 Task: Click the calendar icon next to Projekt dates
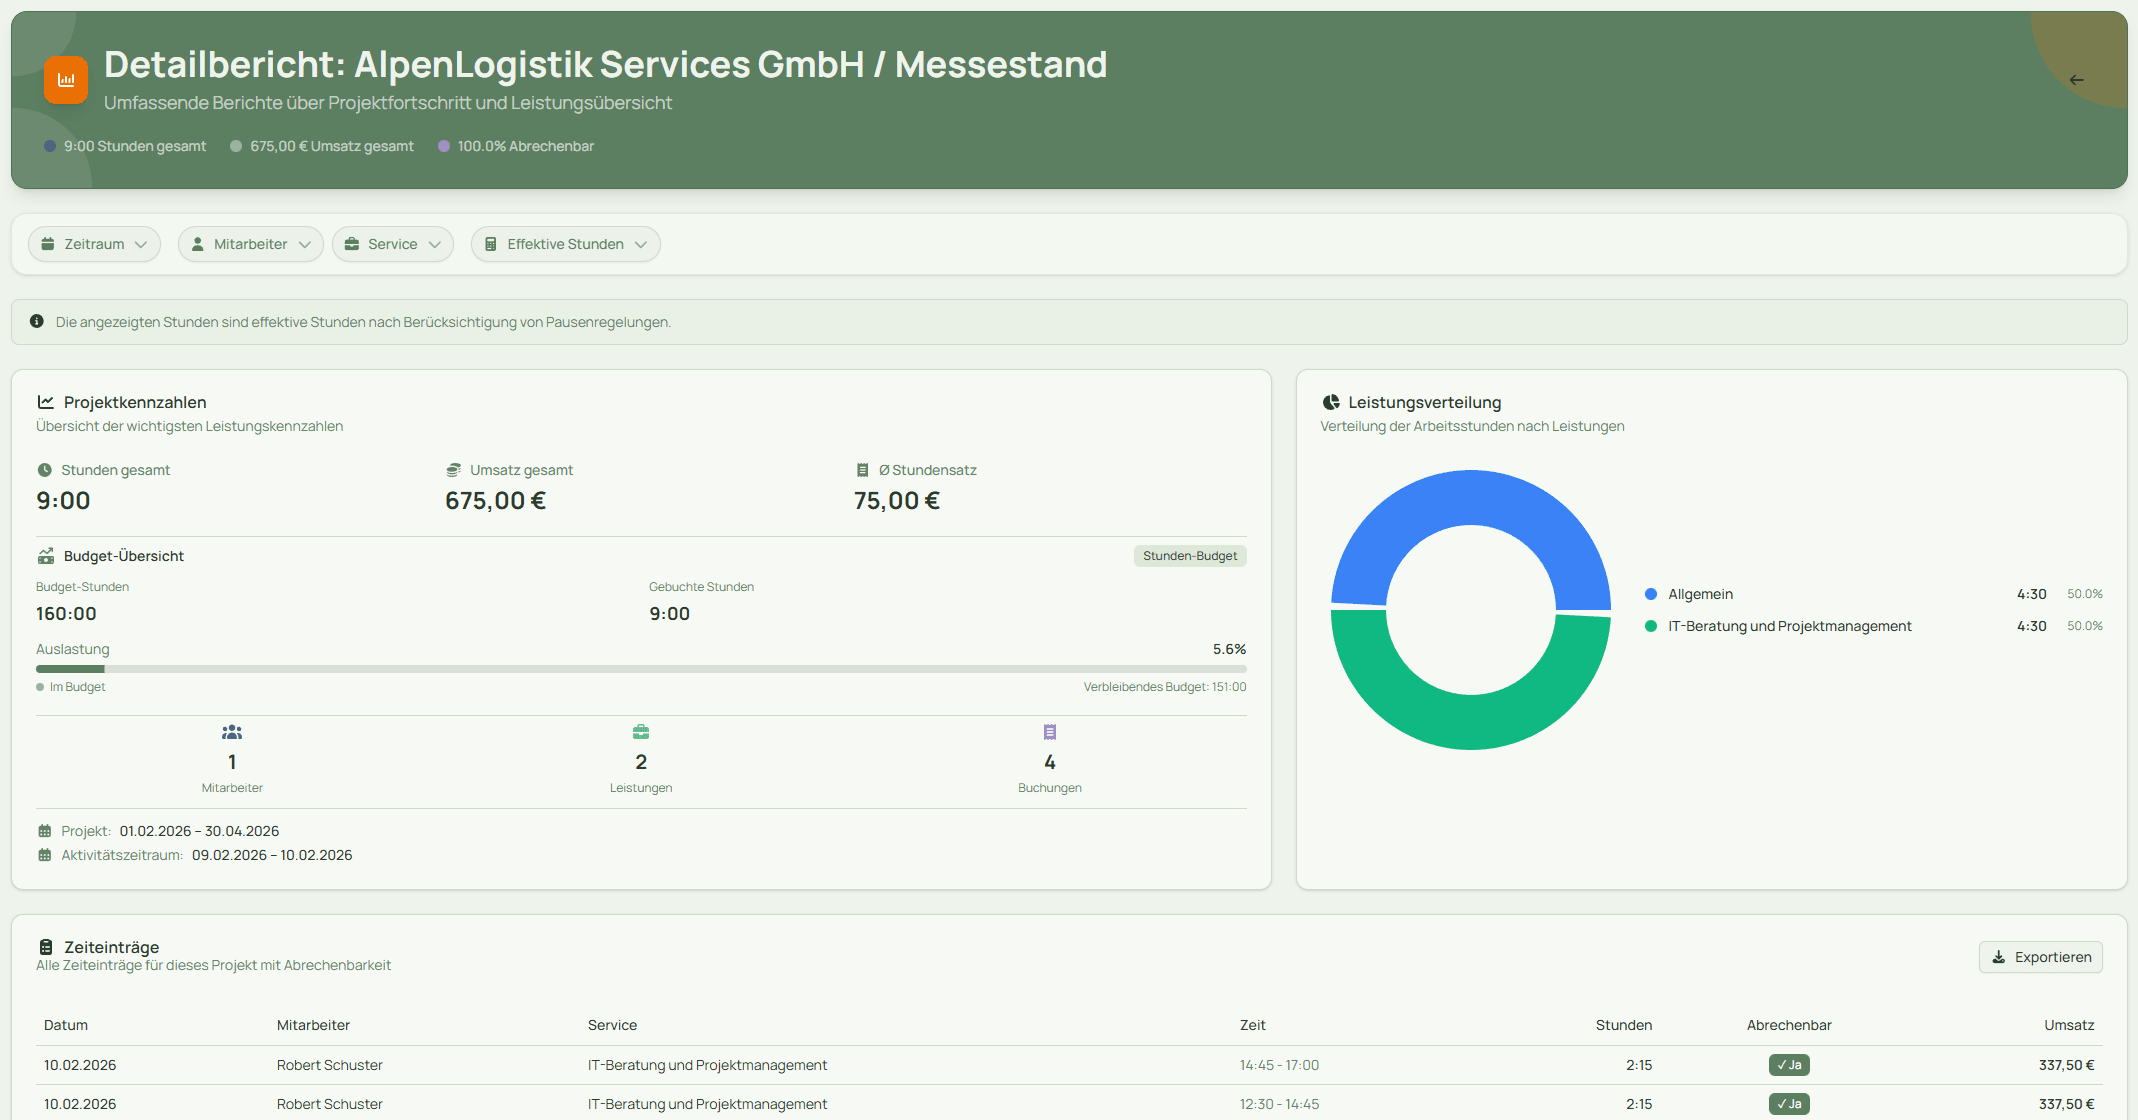pyautogui.click(x=45, y=831)
